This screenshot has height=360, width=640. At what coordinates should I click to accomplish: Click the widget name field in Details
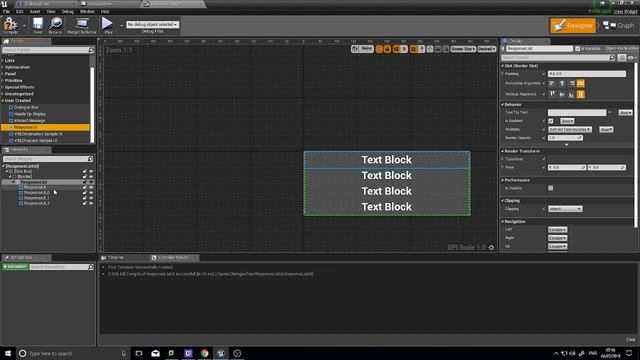tap(539, 49)
